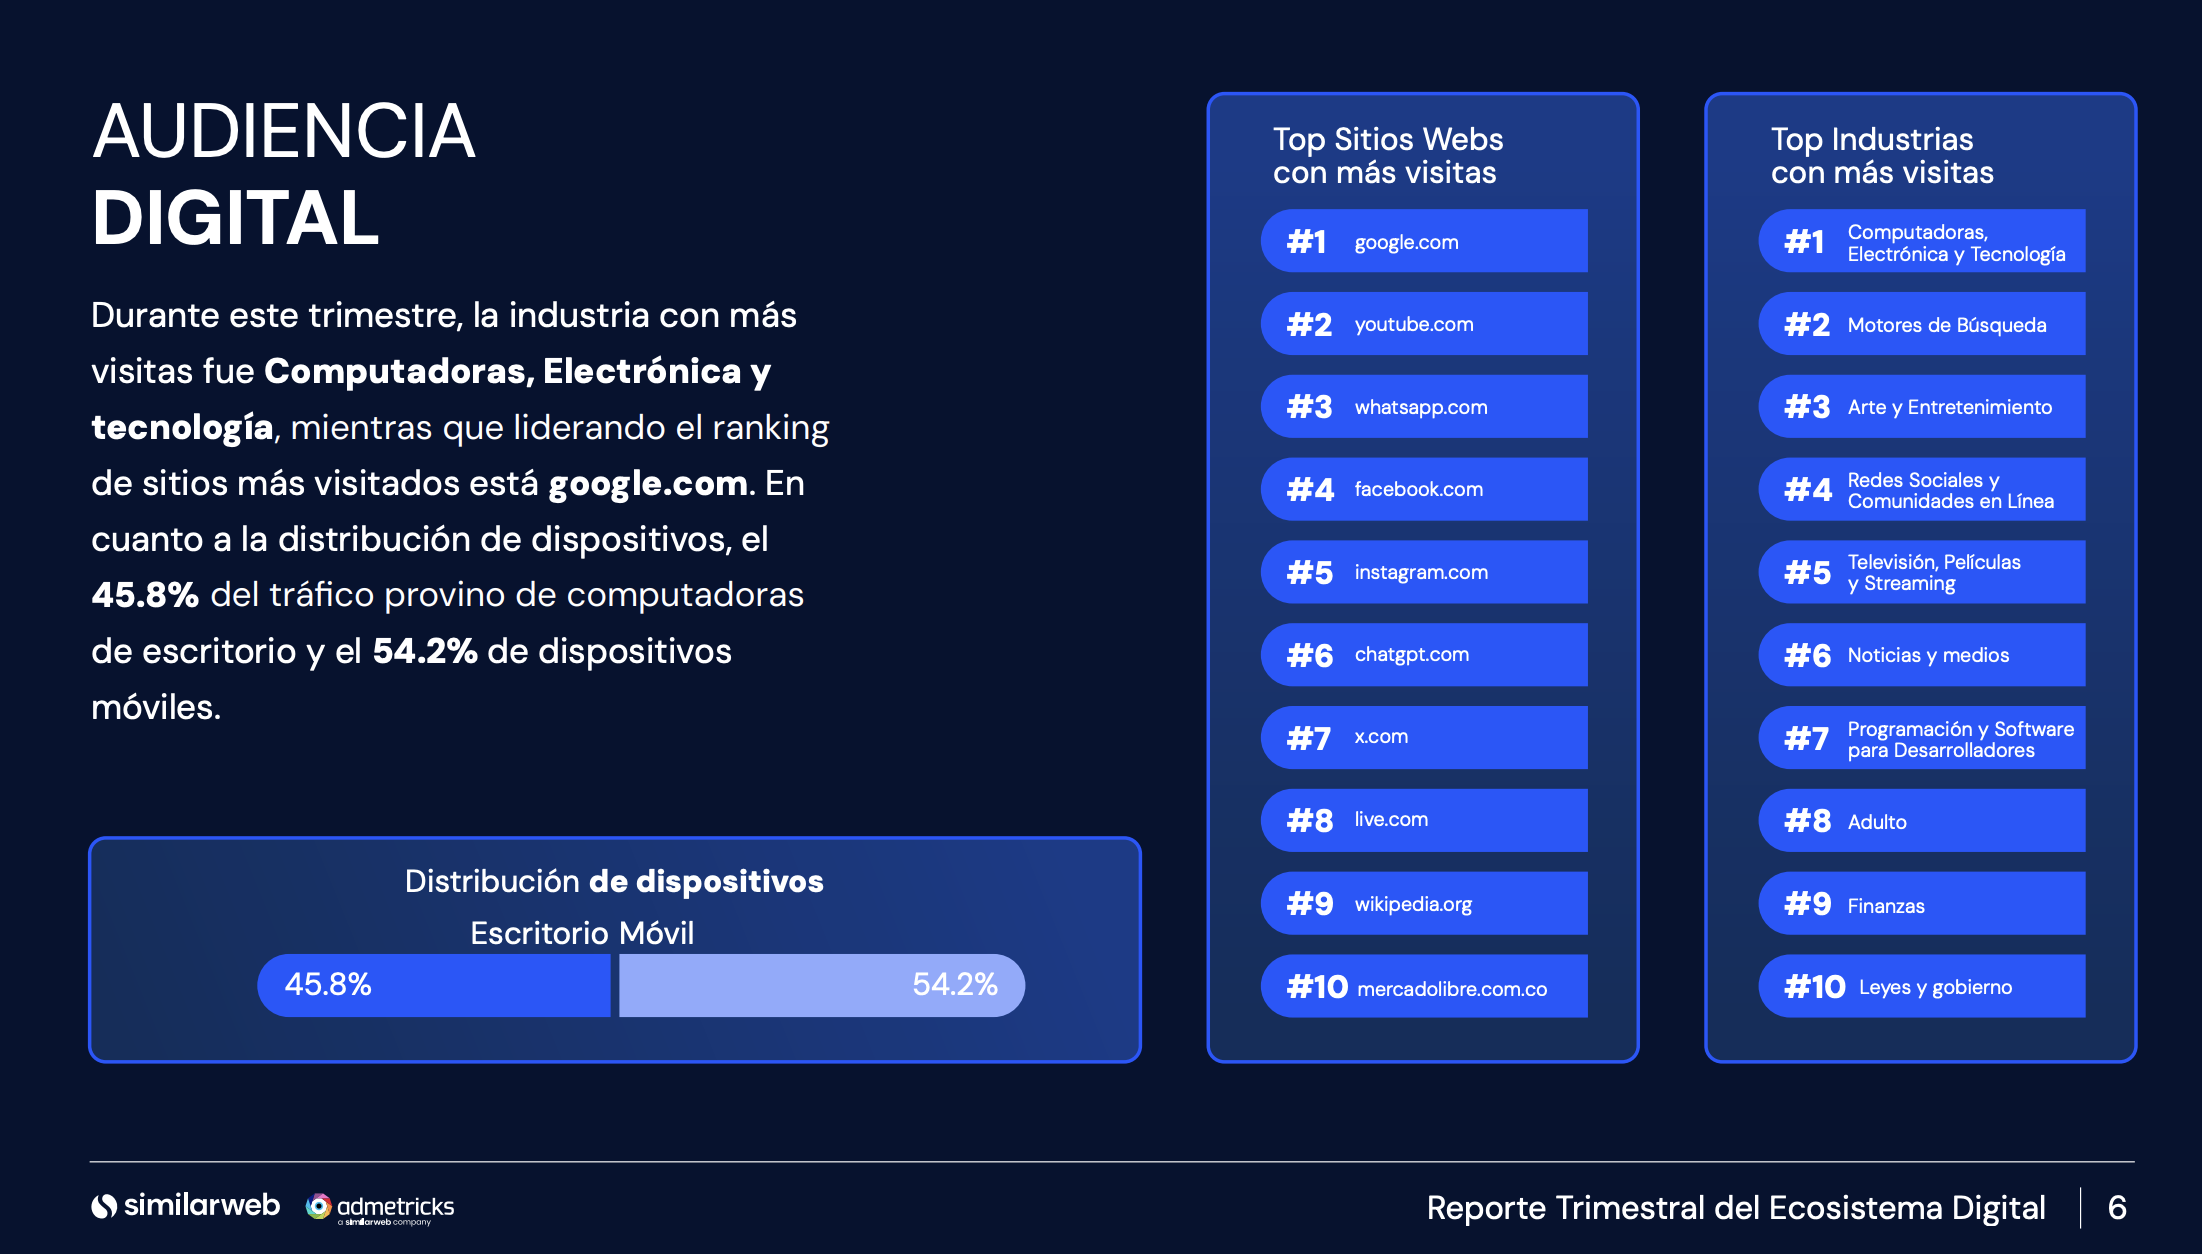Click the 45.8% desktop bar segment
Viewport: 2202px width, 1254px height.
click(434, 985)
